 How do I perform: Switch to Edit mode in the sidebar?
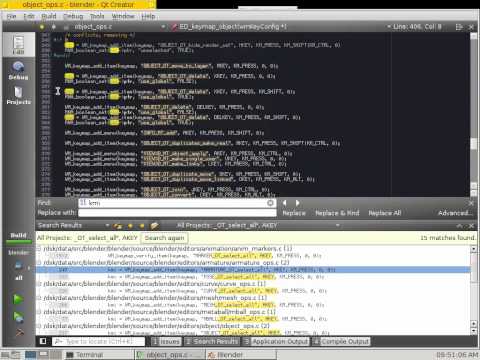pos(18,45)
